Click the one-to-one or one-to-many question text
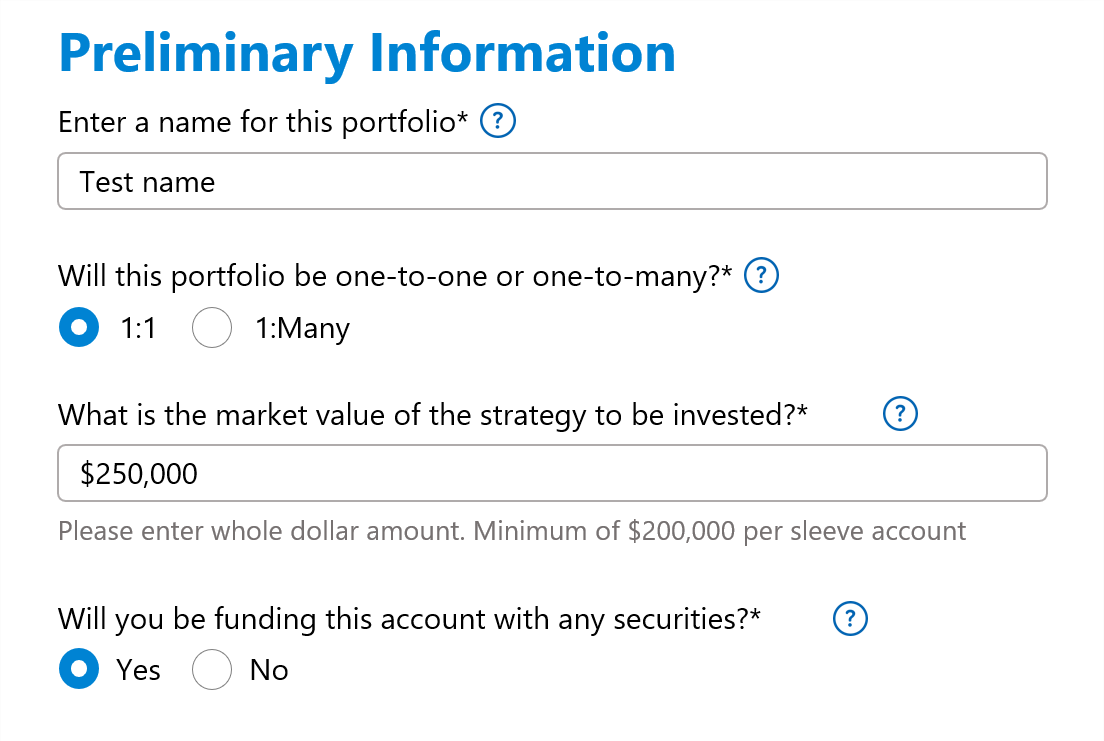Viewport: 1104px width, 741px height. (396, 276)
